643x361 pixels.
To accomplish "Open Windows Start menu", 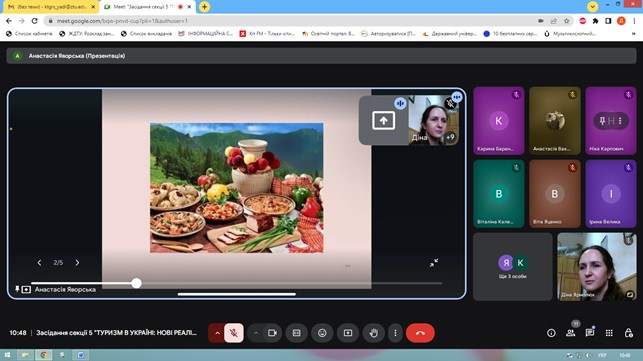I will (7, 355).
